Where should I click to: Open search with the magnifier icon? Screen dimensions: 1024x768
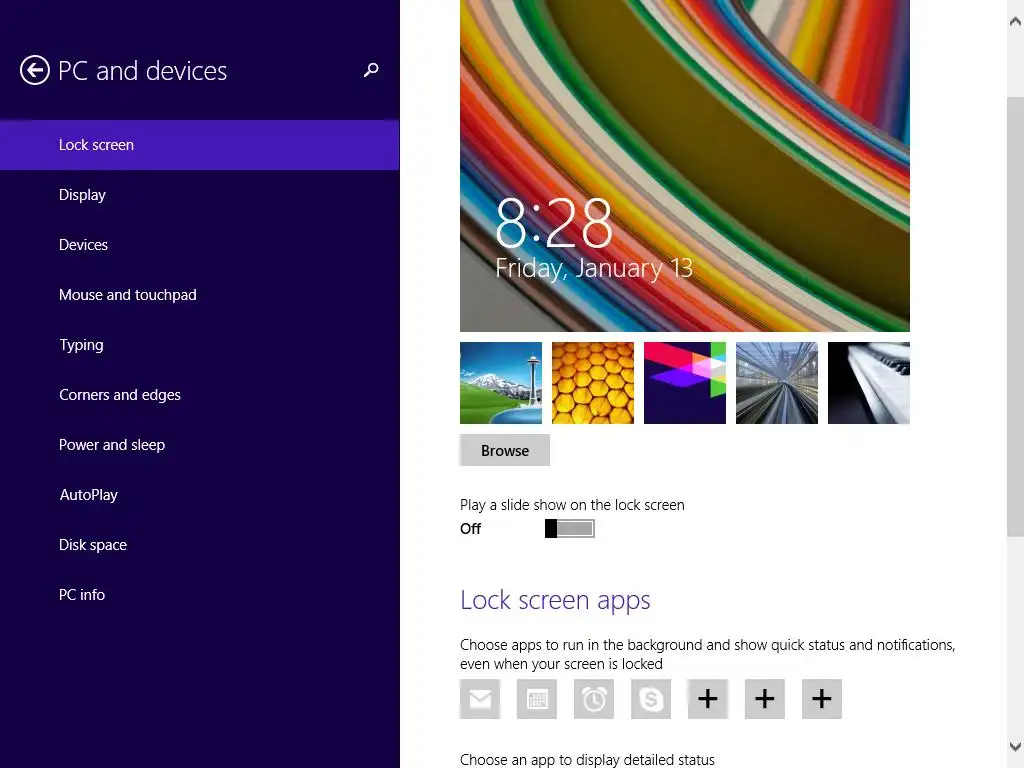tap(371, 70)
